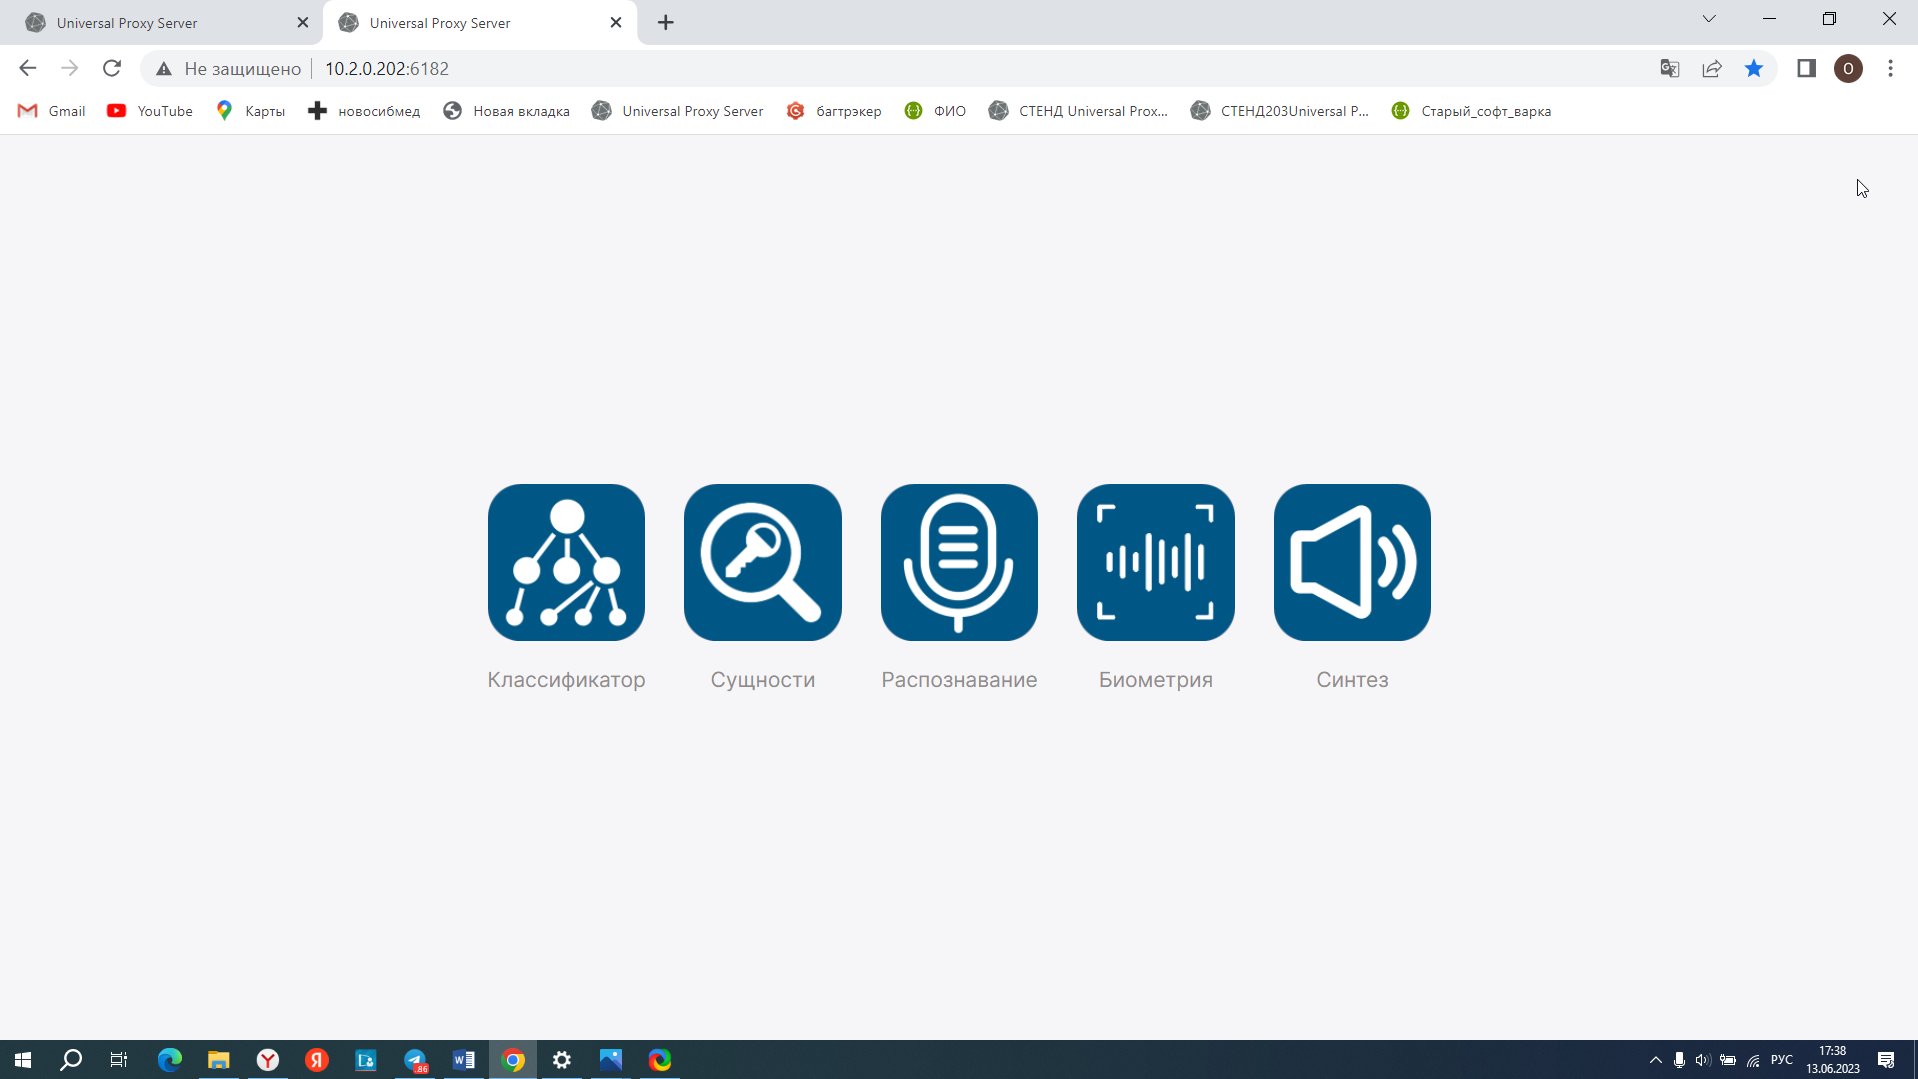Reload the current page

pos(112,69)
